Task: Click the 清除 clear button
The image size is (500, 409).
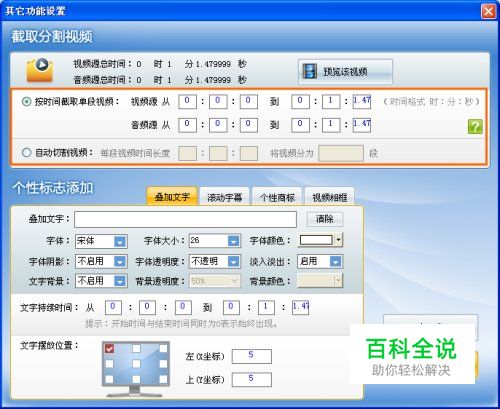Action: (x=325, y=219)
